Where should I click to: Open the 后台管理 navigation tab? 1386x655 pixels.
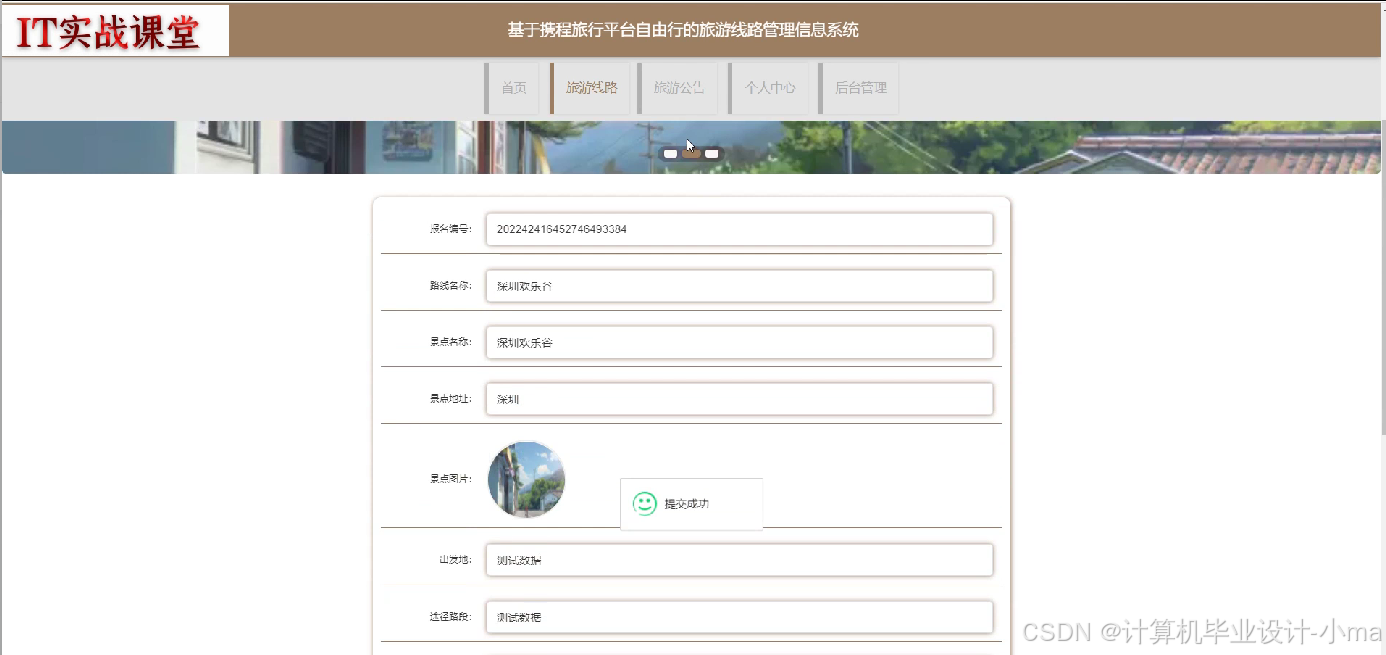pos(859,88)
